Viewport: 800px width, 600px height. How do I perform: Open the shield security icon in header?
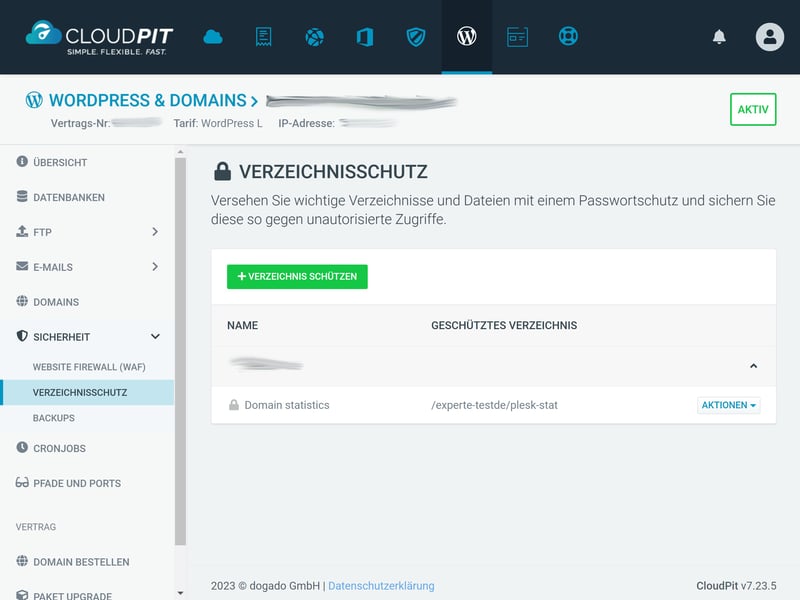(x=416, y=37)
